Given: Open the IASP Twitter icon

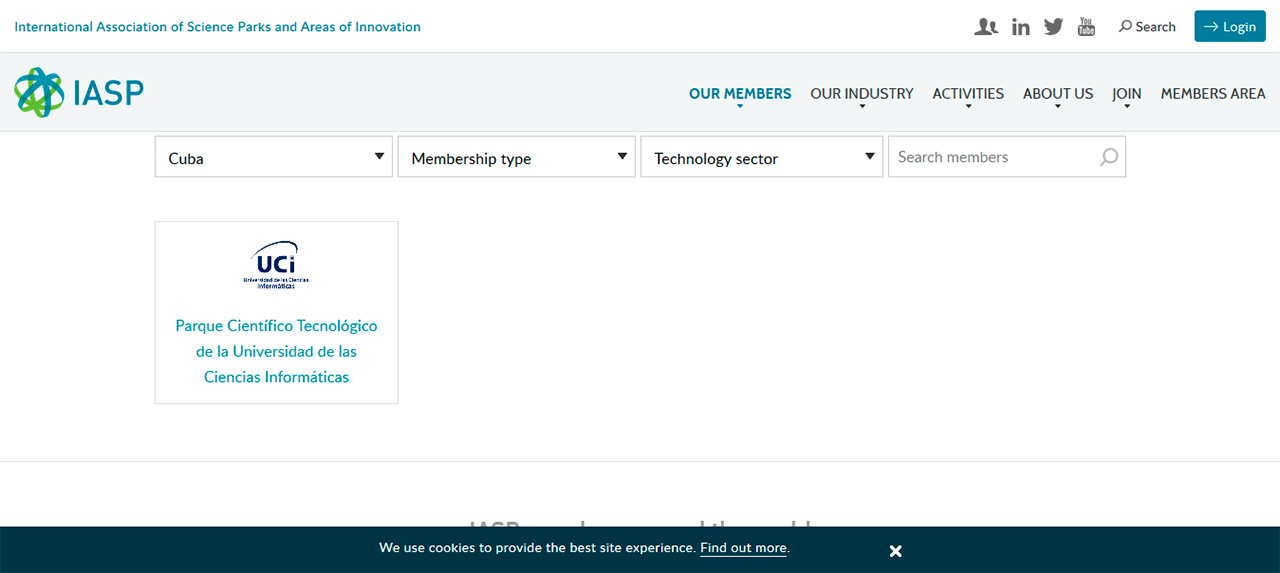Looking at the screenshot, I should coord(1053,27).
